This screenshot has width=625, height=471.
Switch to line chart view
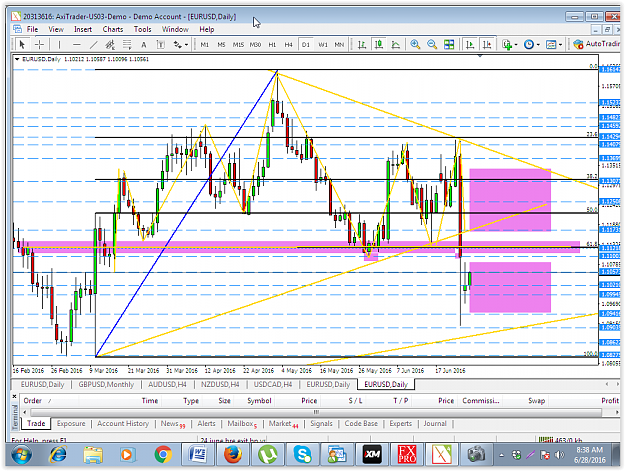tap(395, 44)
